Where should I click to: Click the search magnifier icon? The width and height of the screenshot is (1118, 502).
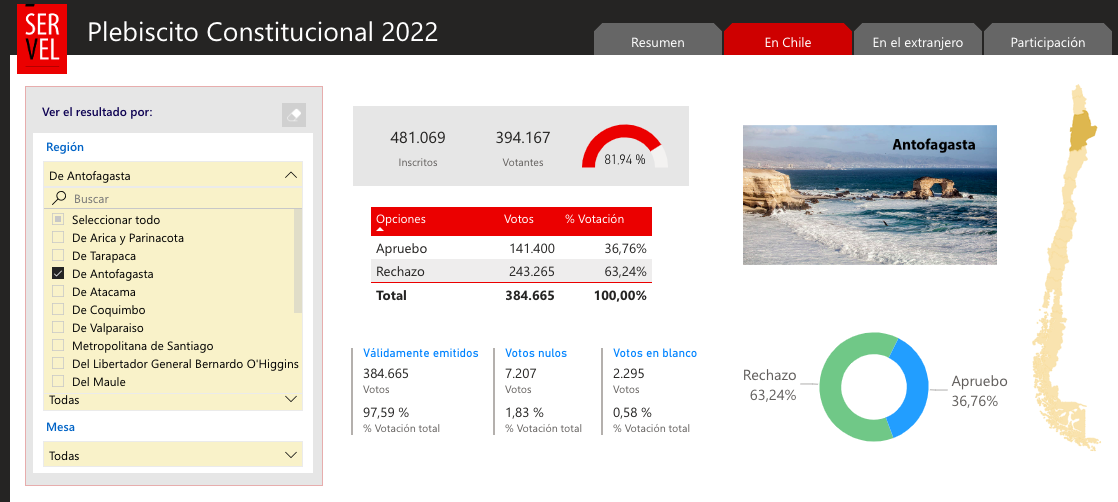click(x=60, y=198)
